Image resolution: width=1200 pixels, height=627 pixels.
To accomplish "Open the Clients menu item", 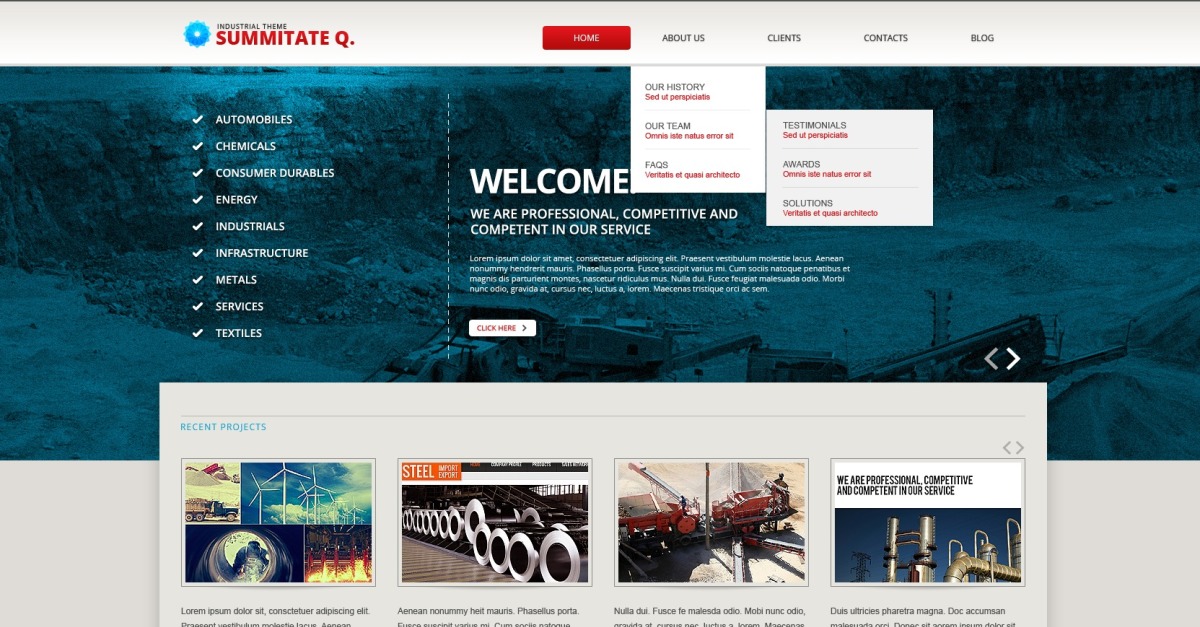I will 784,38.
